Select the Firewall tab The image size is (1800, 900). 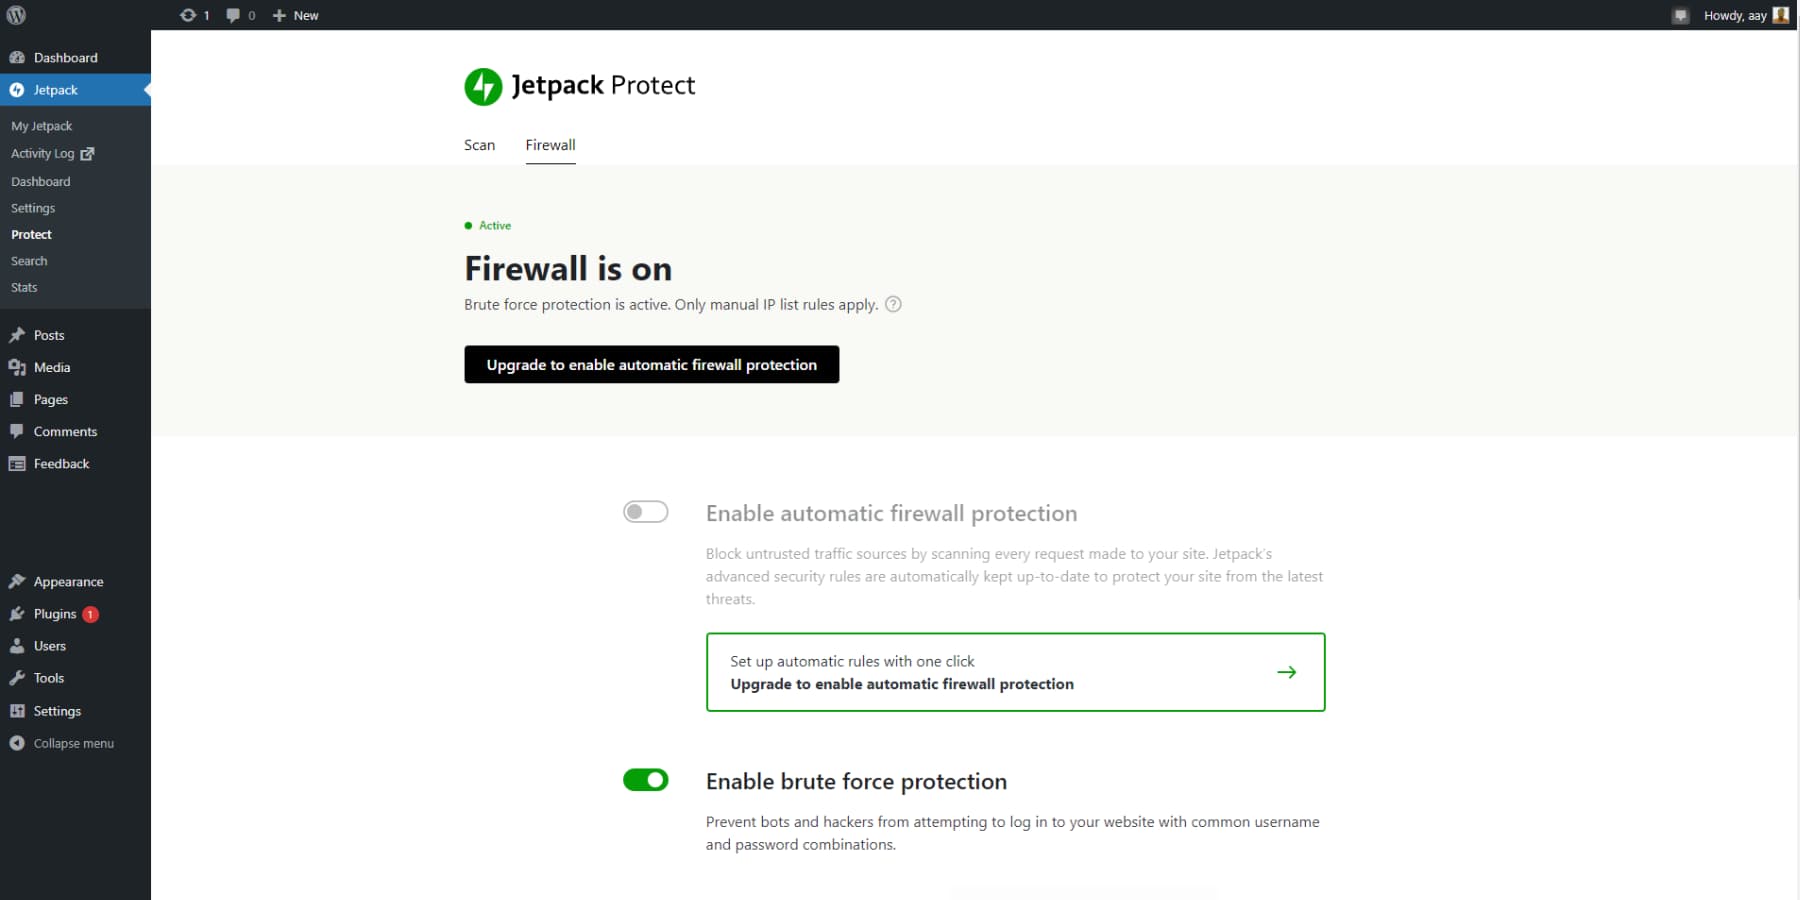point(550,145)
